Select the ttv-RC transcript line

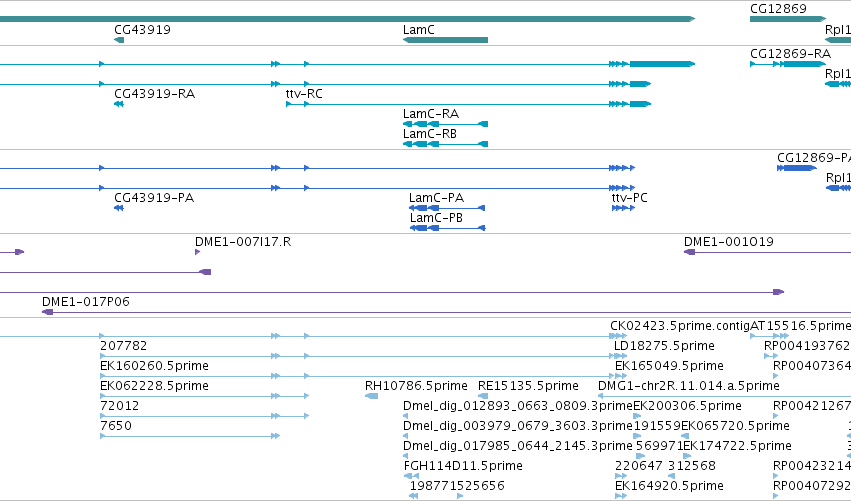[x=468, y=104]
